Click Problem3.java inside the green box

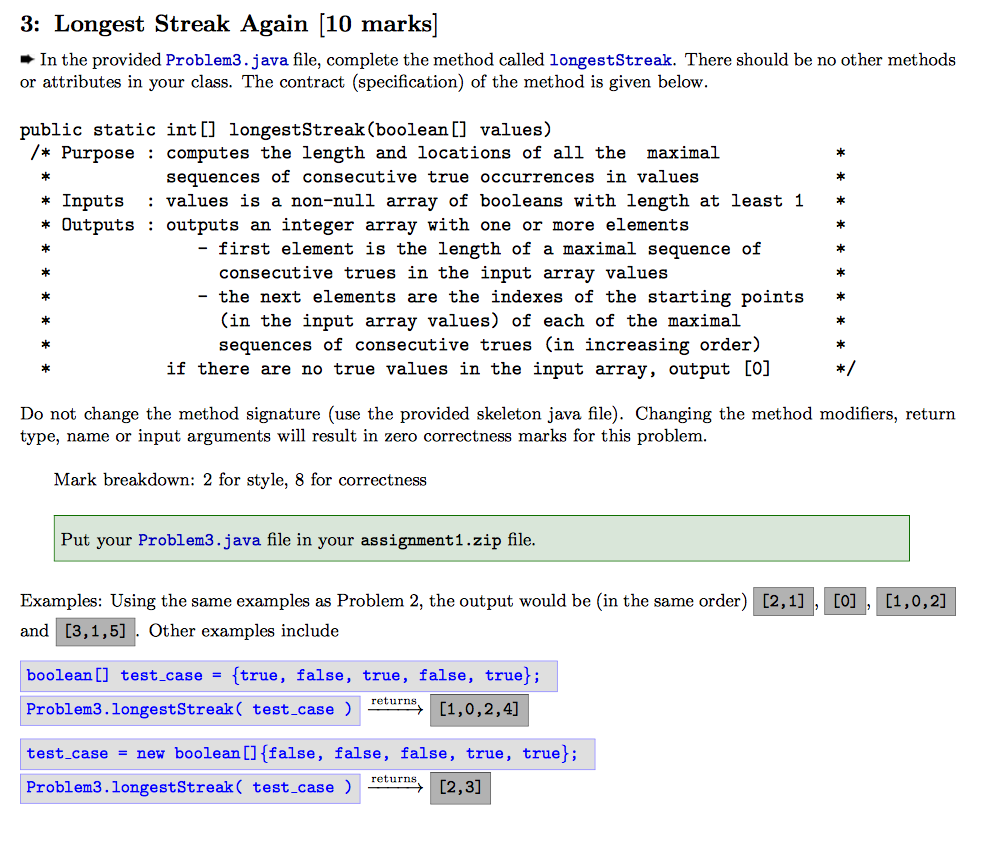point(199,540)
